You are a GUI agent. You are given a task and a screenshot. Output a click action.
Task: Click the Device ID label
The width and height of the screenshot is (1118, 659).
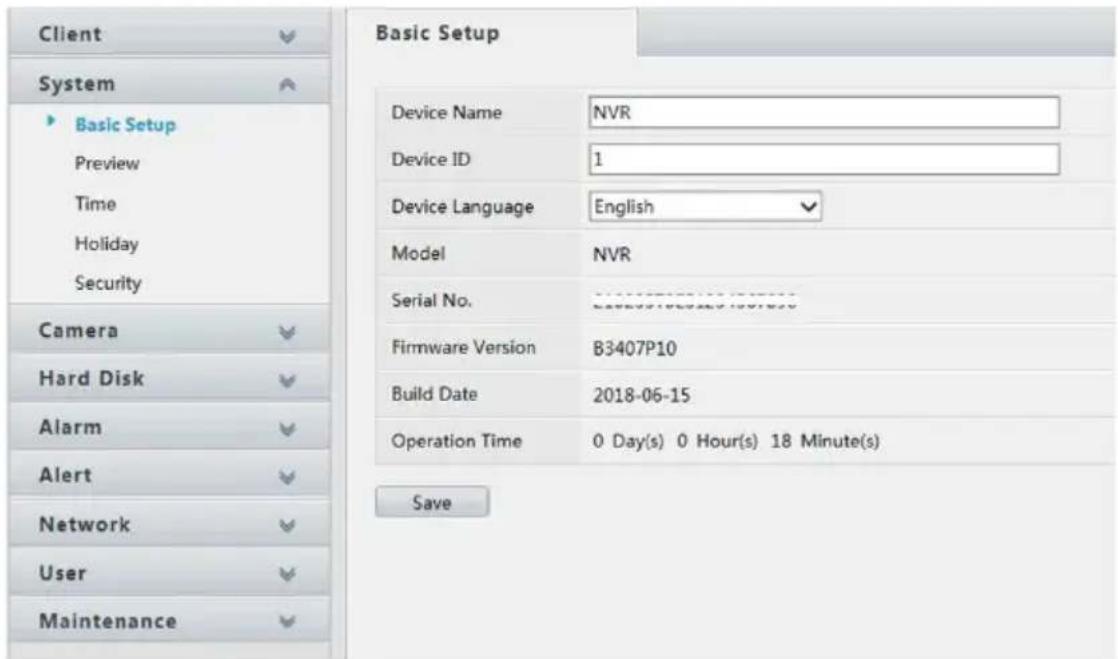431,159
